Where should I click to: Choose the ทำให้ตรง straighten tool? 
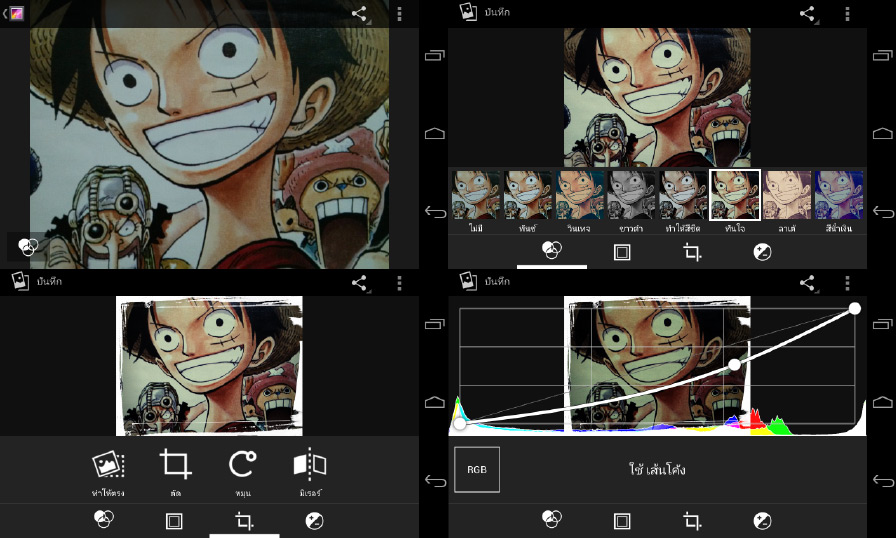coord(108,472)
